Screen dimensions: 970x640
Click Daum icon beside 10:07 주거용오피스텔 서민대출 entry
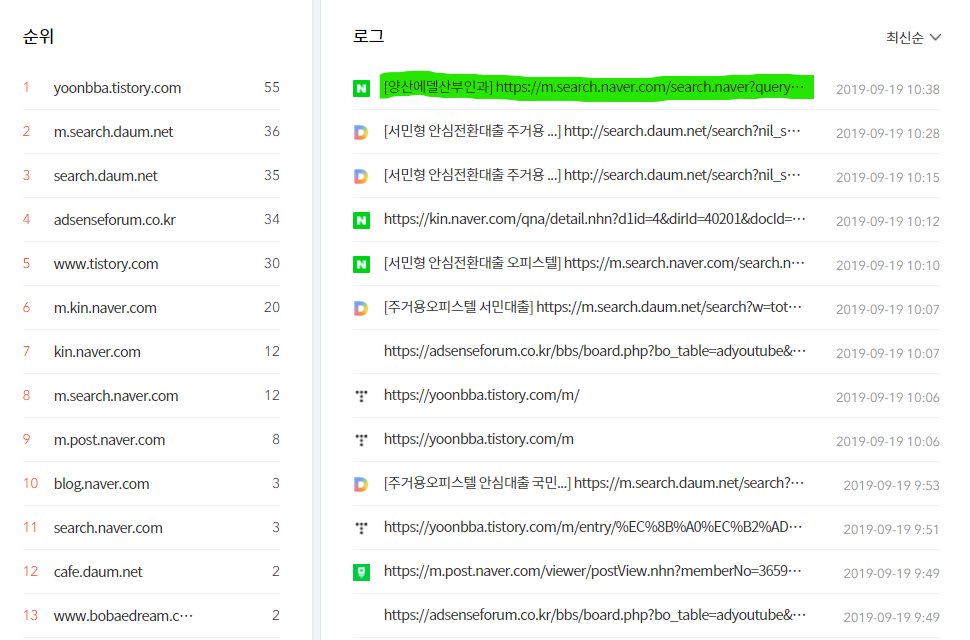point(361,309)
